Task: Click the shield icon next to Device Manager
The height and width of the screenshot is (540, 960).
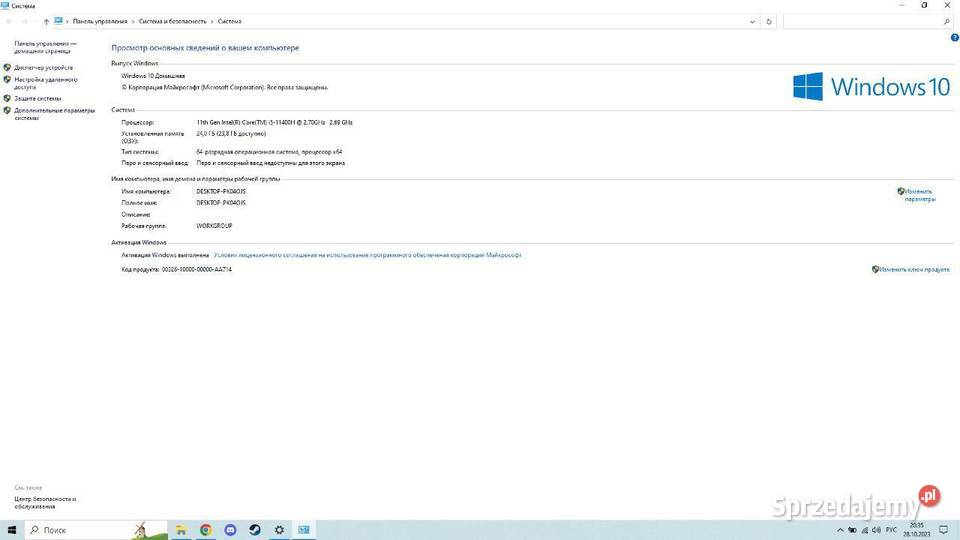Action: (x=7, y=67)
